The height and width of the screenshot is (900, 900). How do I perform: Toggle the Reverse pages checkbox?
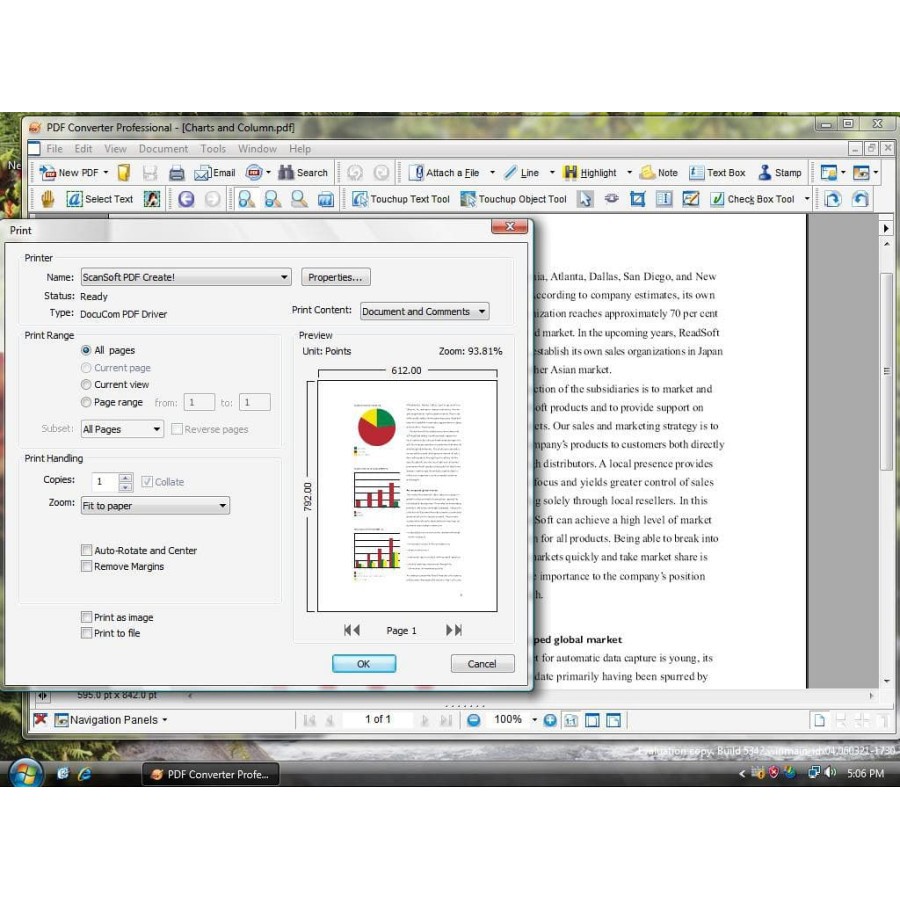click(x=177, y=429)
